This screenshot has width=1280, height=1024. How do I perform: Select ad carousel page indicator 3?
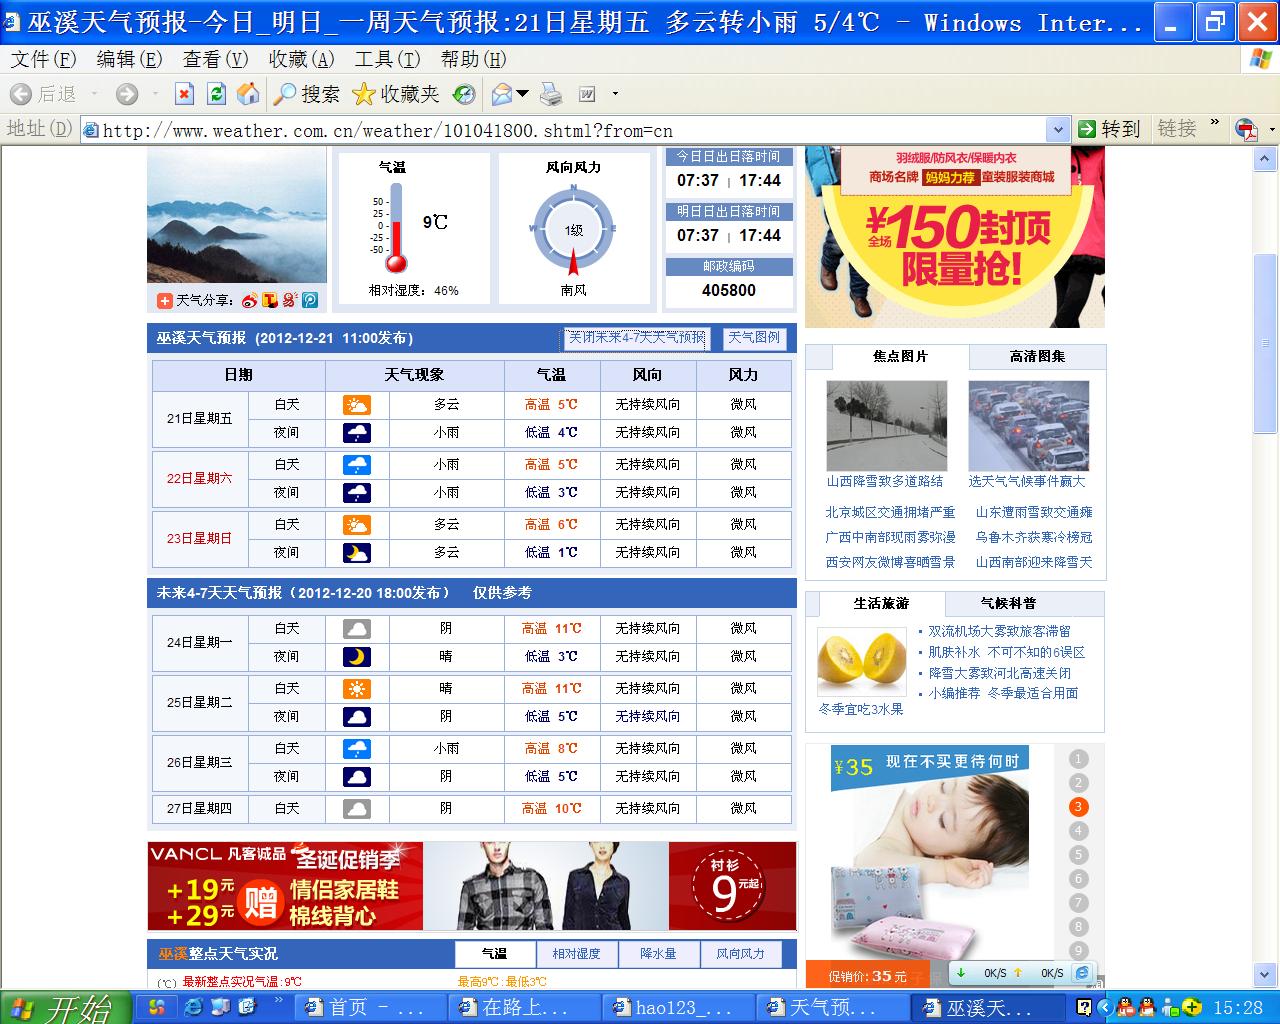1078,807
